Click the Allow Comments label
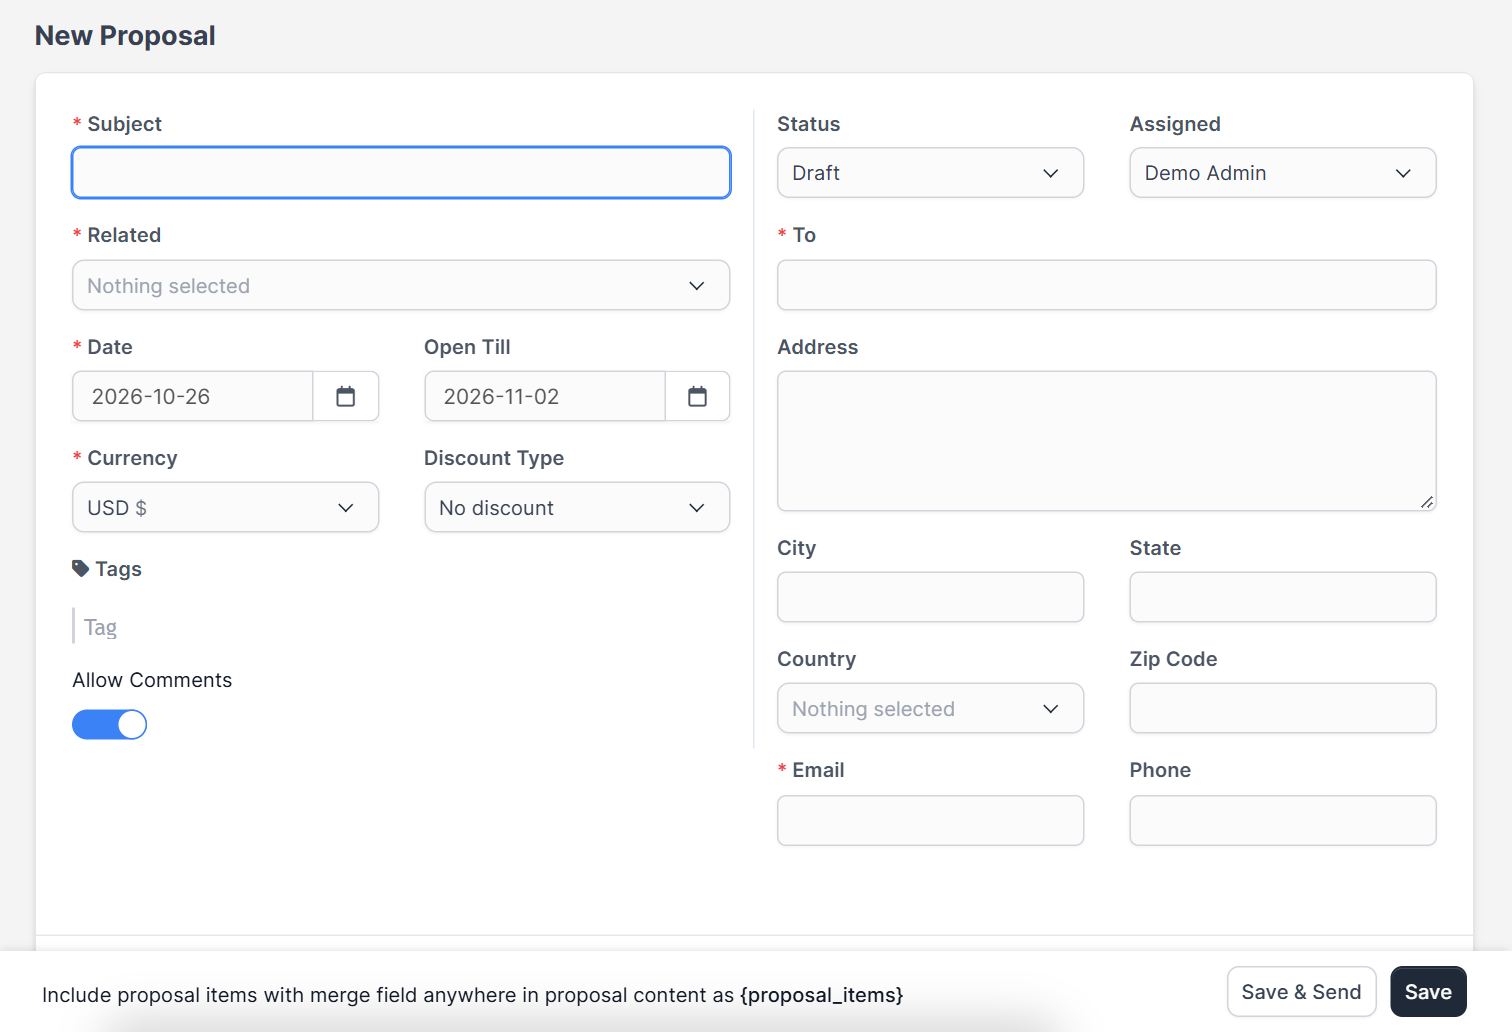This screenshot has width=1512, height=1032. point(152,680)
